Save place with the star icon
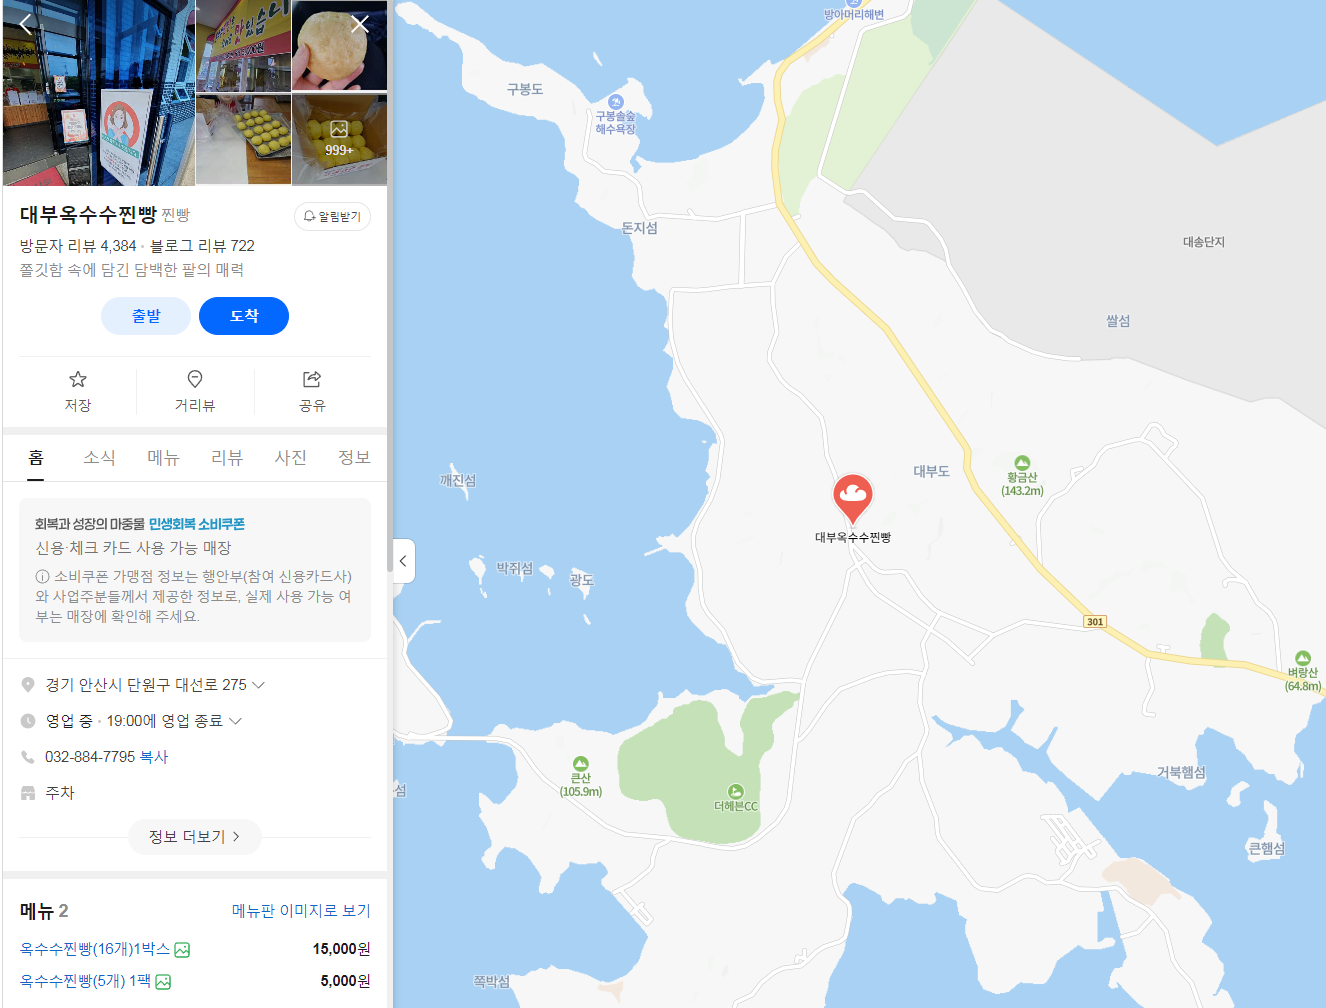 point(78,391)
